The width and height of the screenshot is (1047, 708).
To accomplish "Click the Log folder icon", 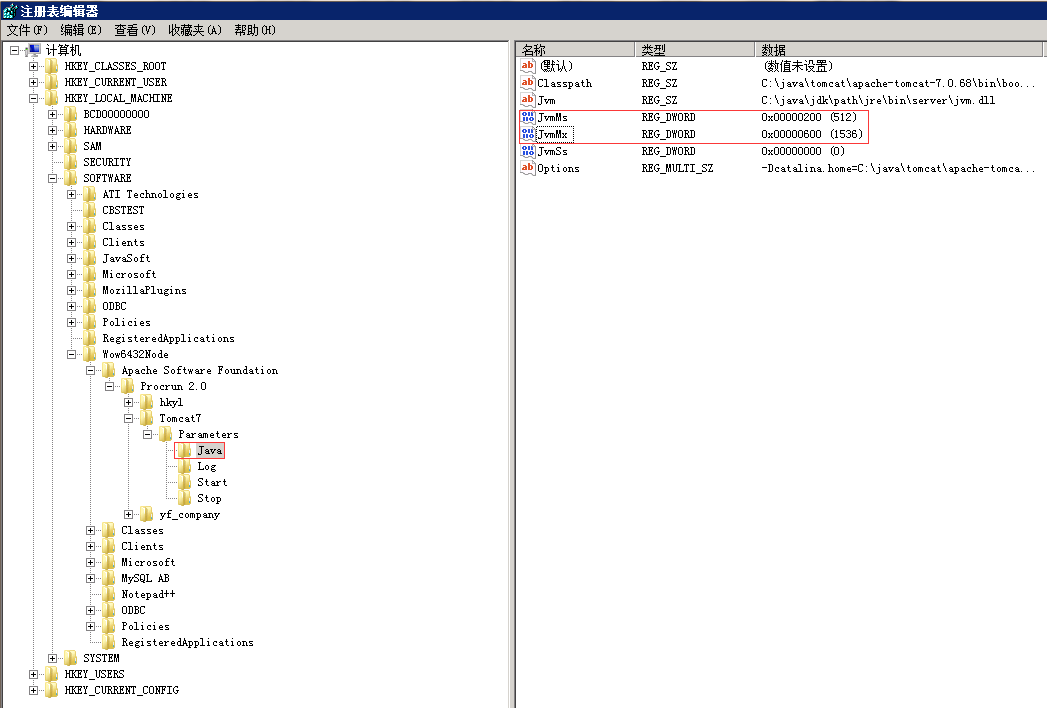I will coord(184,467).
